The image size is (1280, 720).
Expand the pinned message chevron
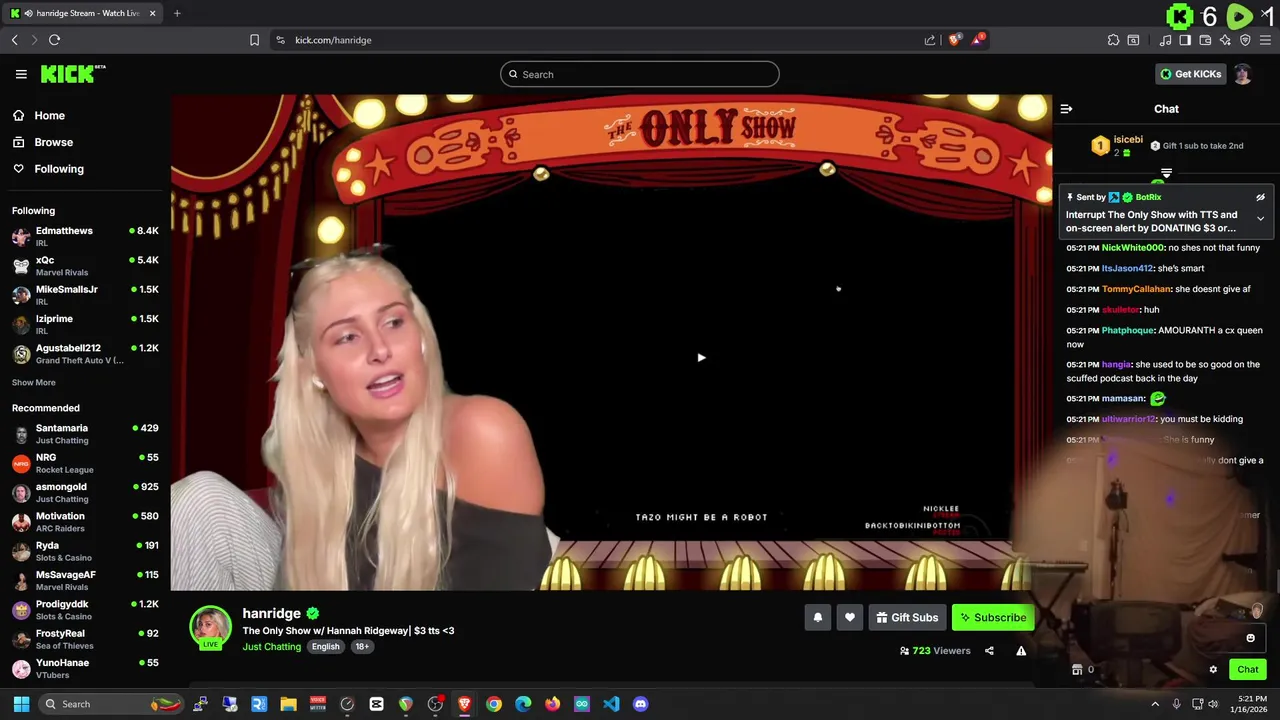pyautogui.click(x=1260, y=218)
